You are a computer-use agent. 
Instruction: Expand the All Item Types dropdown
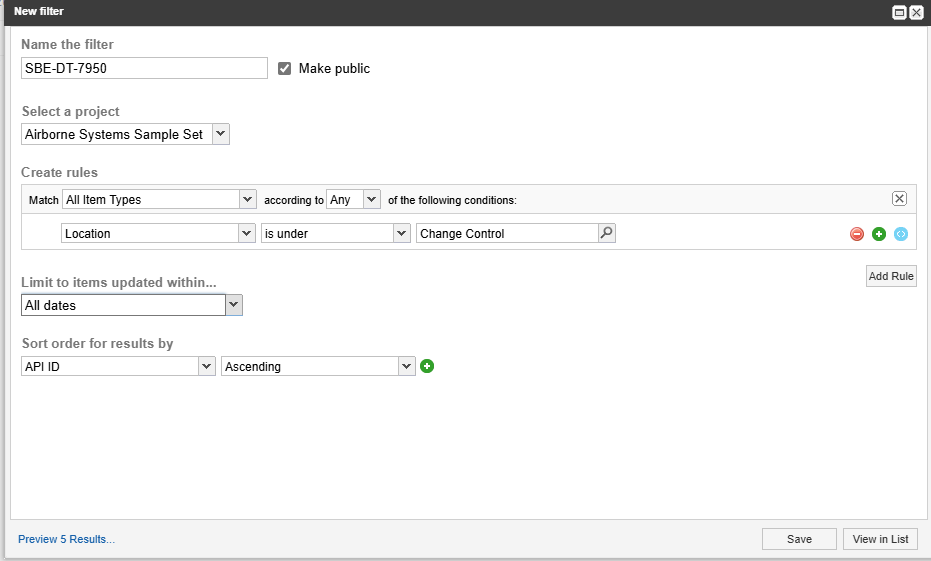pyautogui.click(x=159, y=199)
